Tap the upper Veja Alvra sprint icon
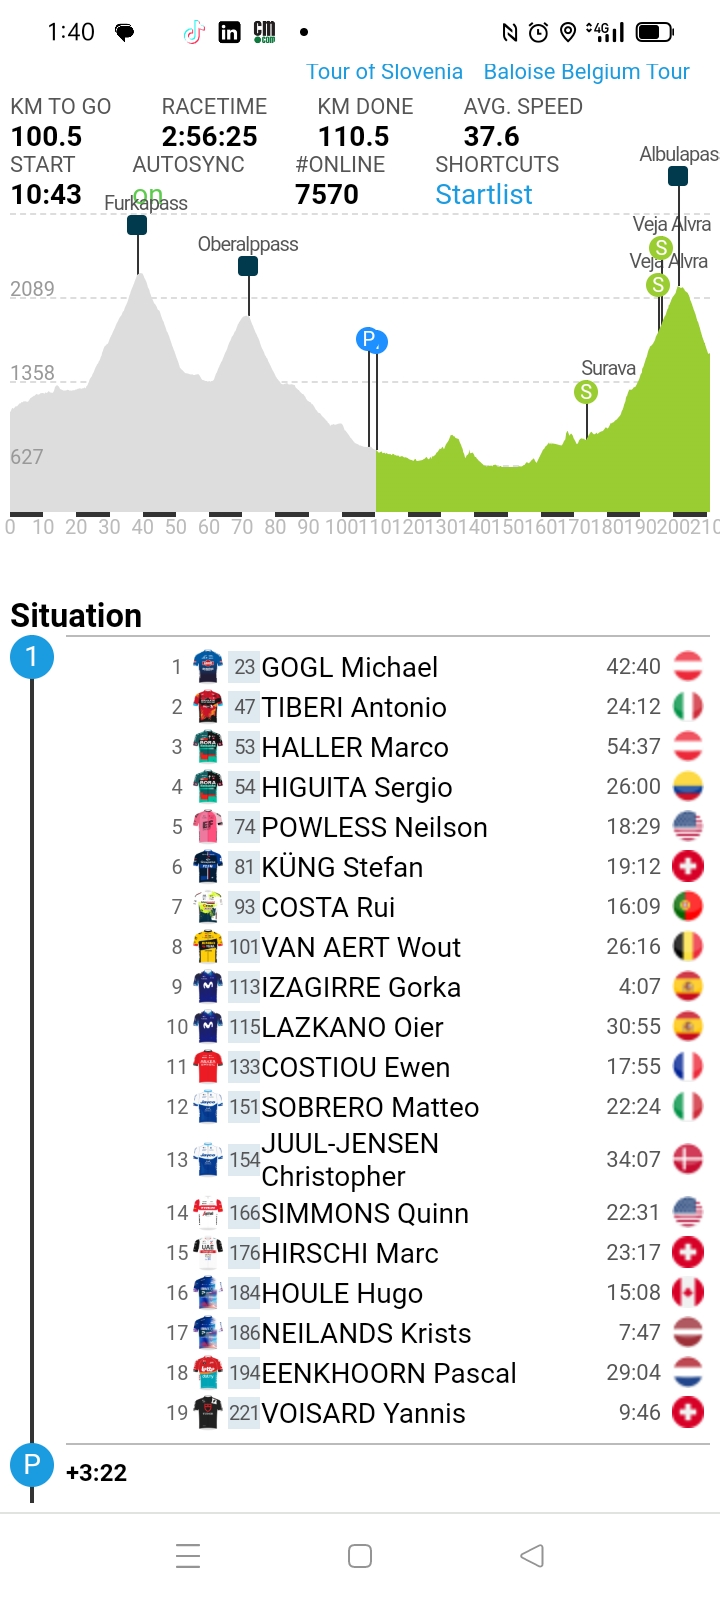 [661, 247]
